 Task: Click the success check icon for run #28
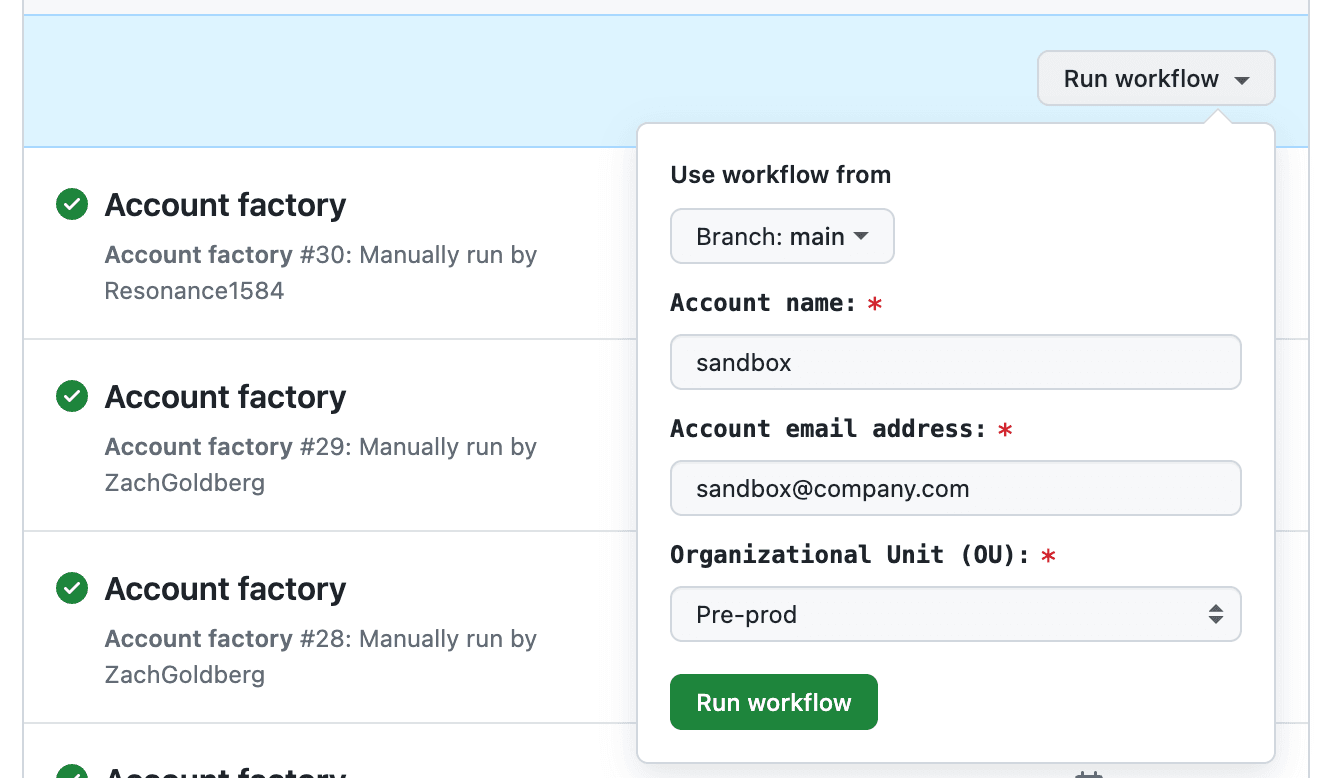[72, 589]
